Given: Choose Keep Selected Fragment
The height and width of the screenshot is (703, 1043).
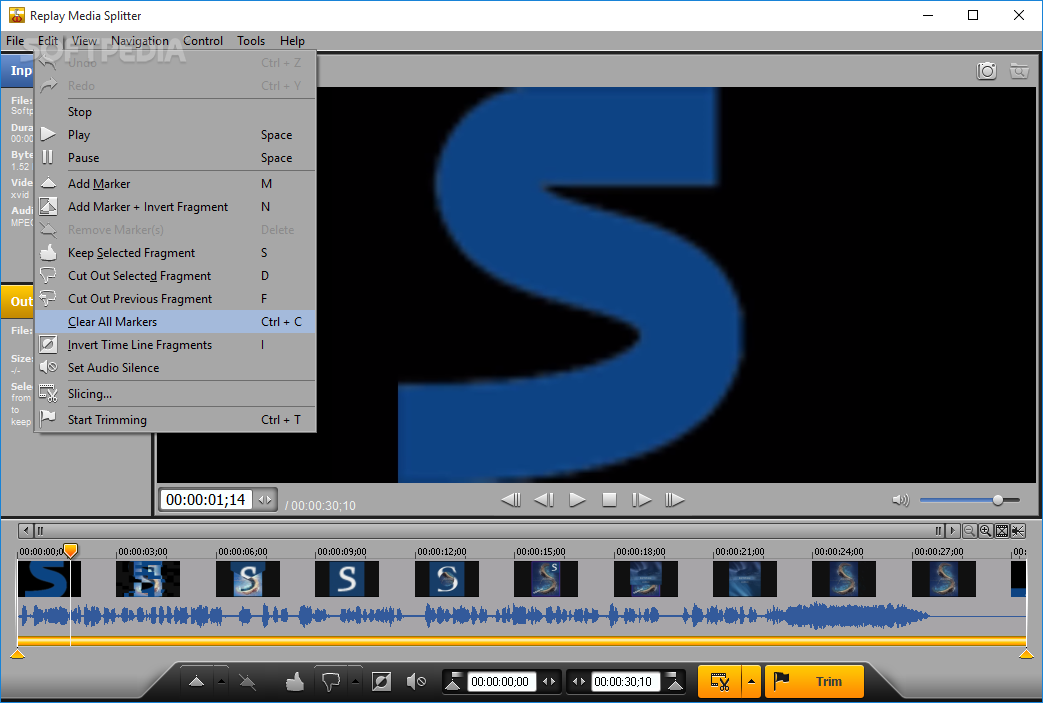Looking at the screenshot, I should point(176,253).
